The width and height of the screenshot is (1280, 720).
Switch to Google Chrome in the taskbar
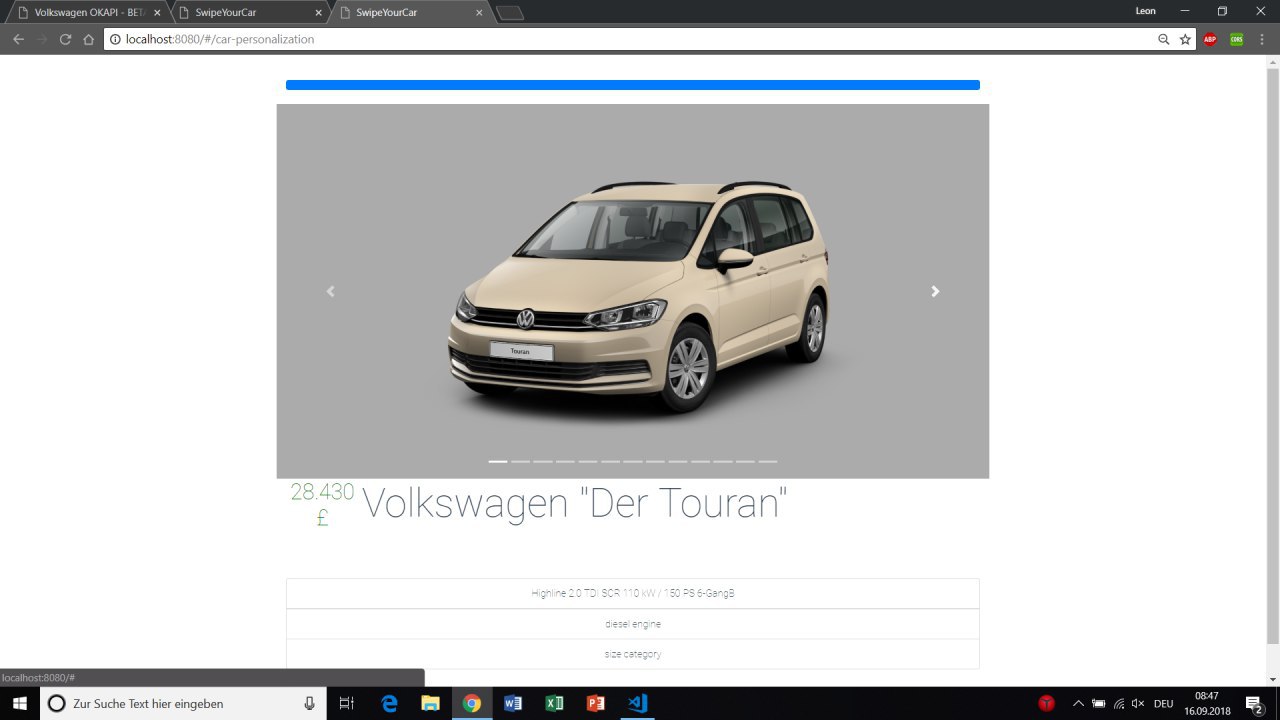(472, 703)
